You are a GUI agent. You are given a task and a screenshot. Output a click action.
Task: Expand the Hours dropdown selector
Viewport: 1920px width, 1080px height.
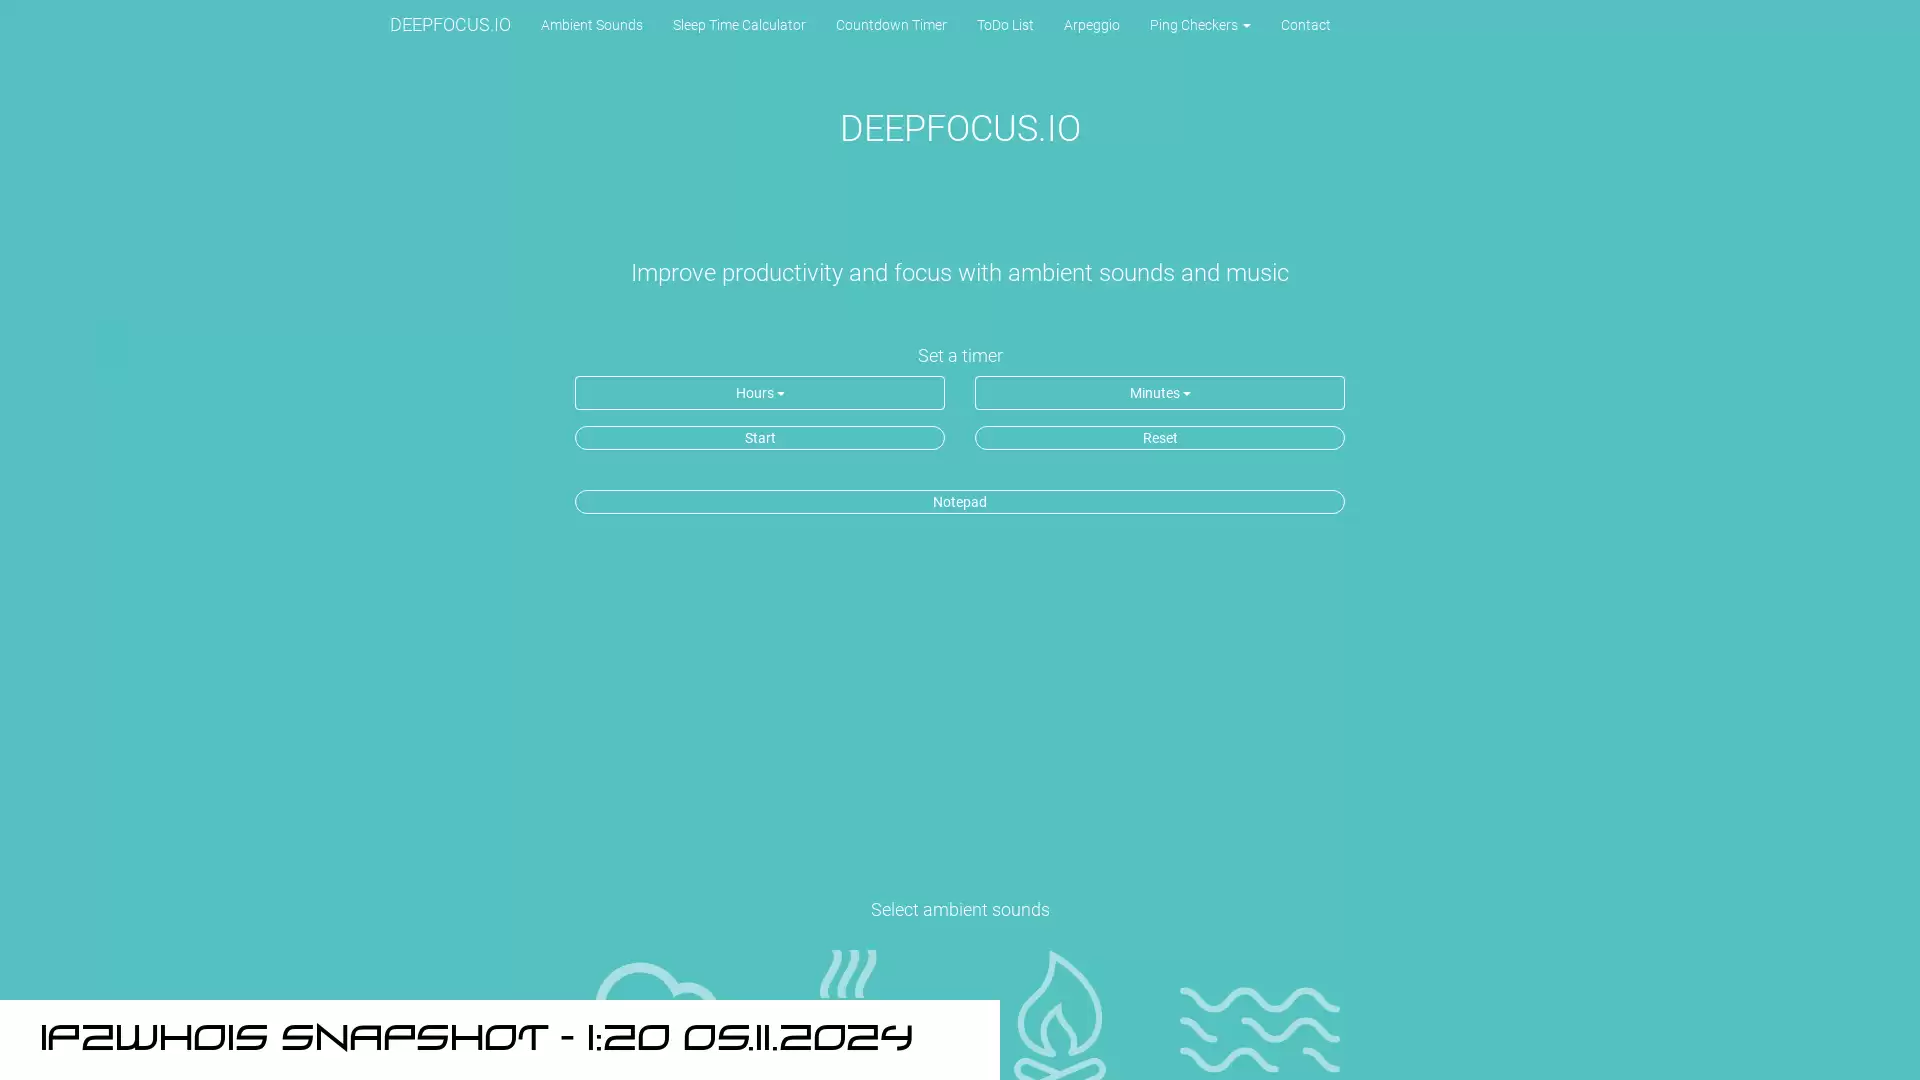[760, 393]
